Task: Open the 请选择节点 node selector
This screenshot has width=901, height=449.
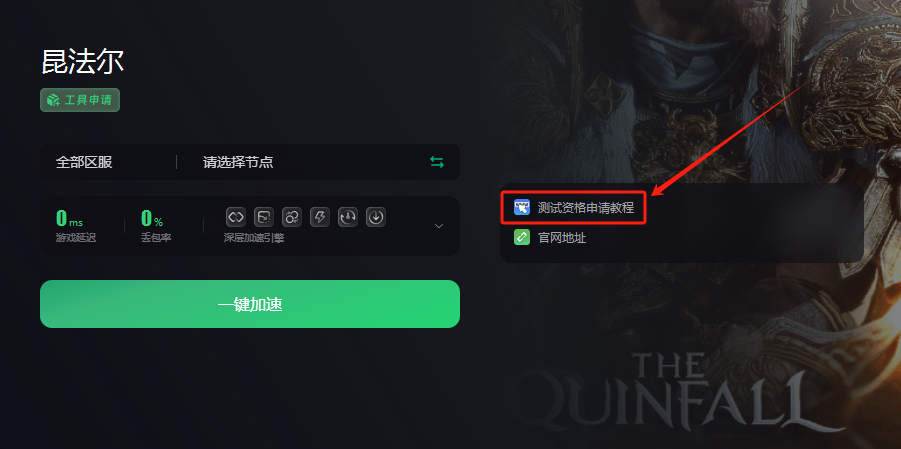Action: 238,162
